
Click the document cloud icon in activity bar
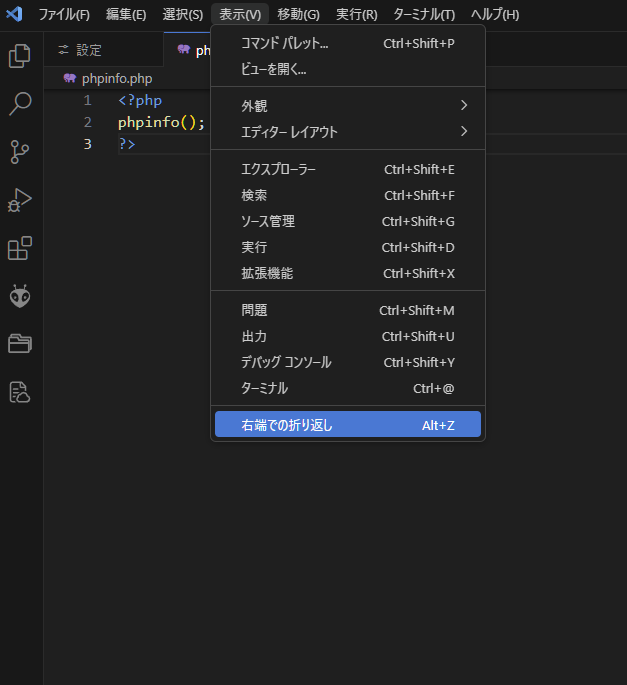coord(20,392)
